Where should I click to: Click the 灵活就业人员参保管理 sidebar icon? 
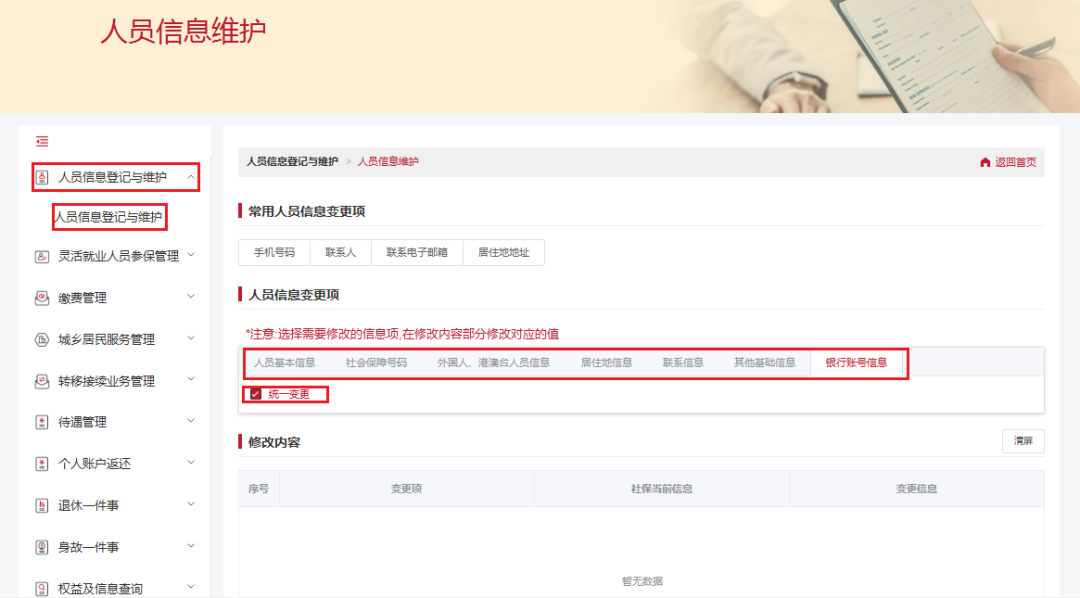tap(42, 256)
